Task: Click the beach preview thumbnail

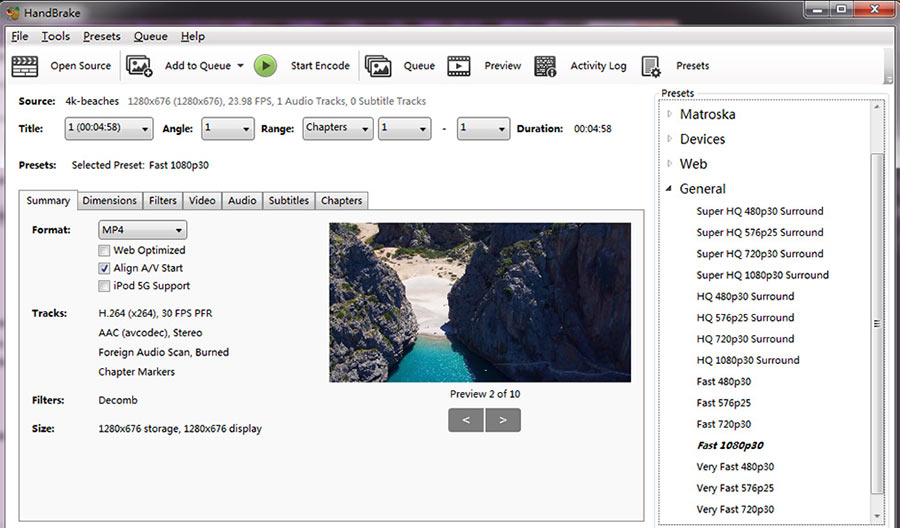Action: pyautogui.click(x=480, y=302)
